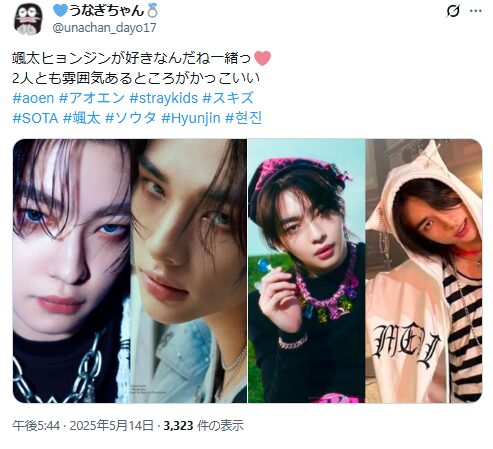Open the #straykids hashtag
Screen dimensions: 493x449
point(164,98)
